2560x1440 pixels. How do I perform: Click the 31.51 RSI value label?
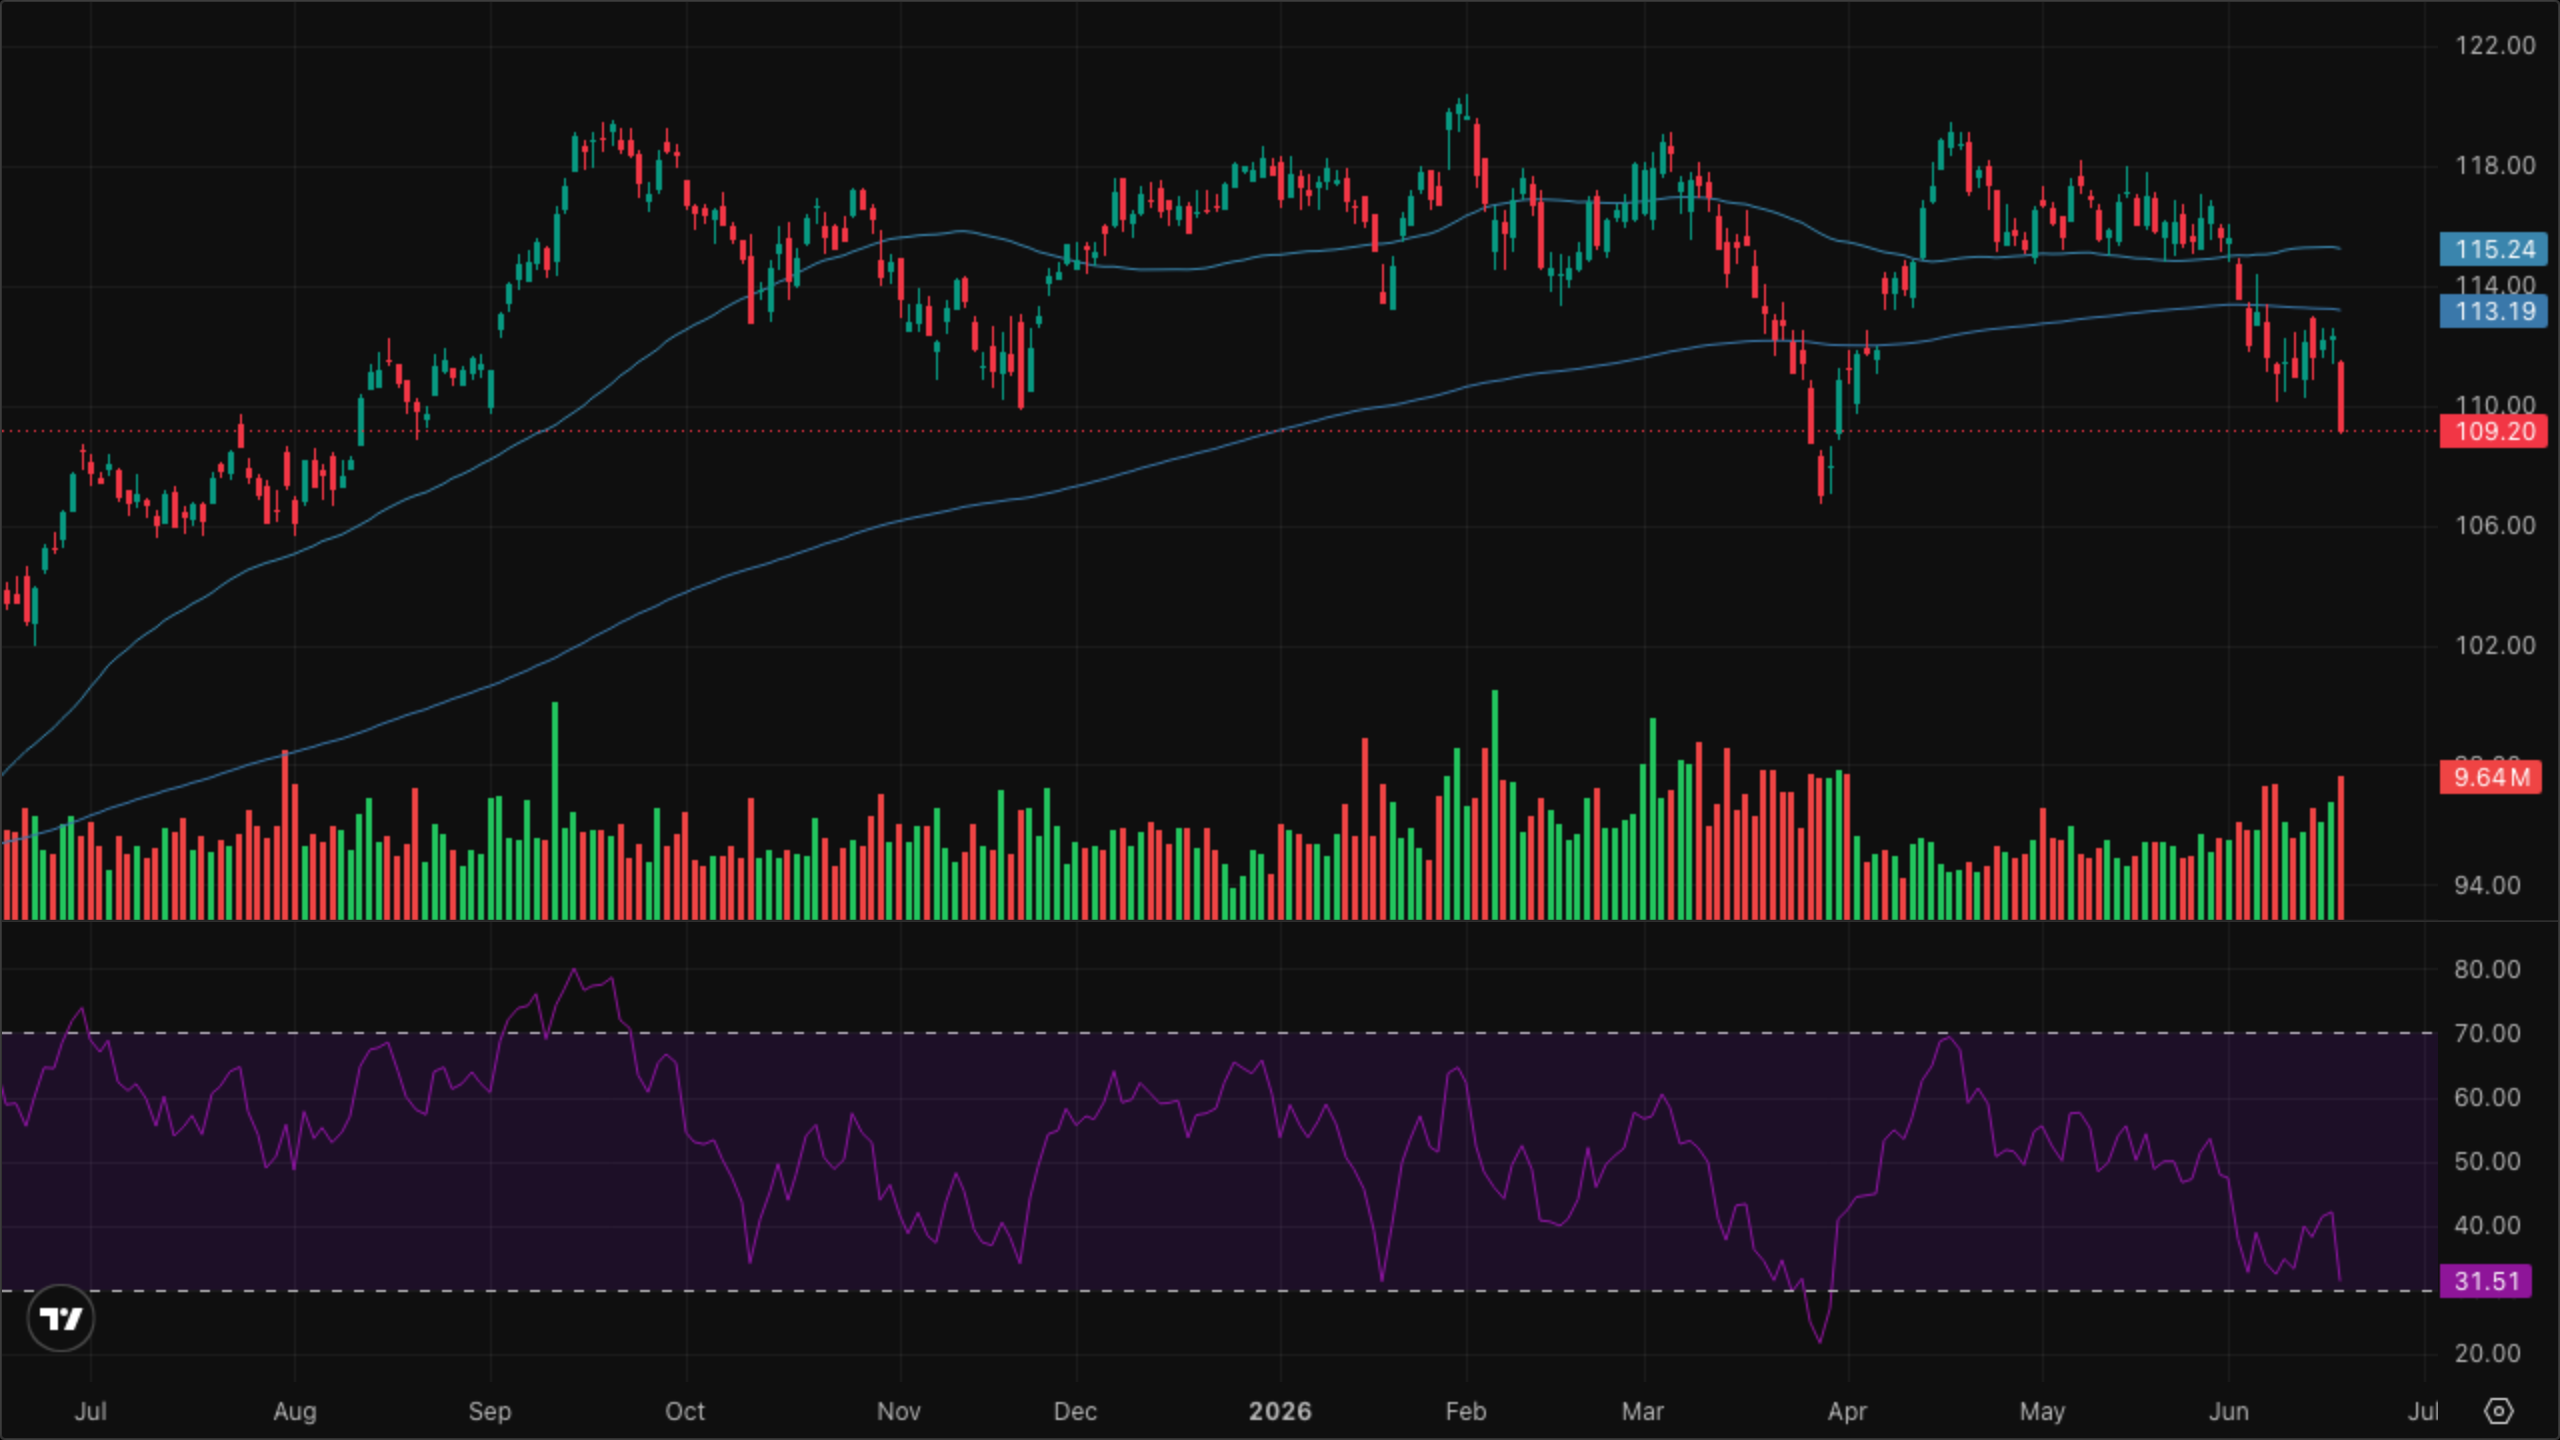[2486, 1281]
